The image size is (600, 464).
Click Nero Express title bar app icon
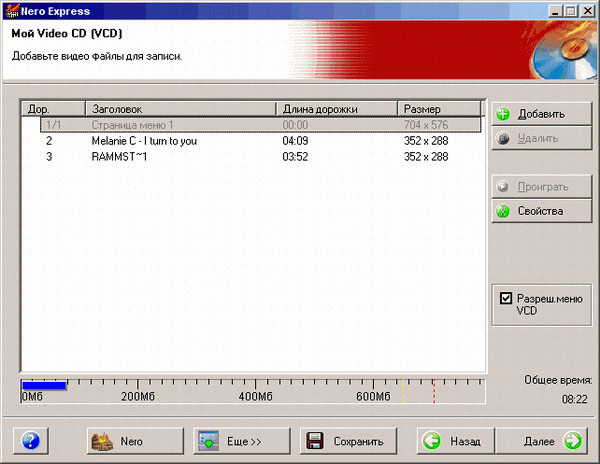[x=11, y=11]
